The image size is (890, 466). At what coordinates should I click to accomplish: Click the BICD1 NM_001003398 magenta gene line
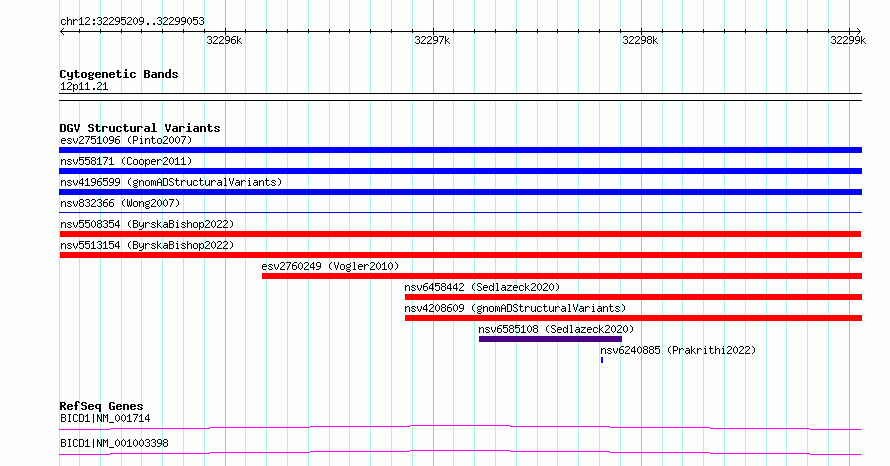(460, 452)
